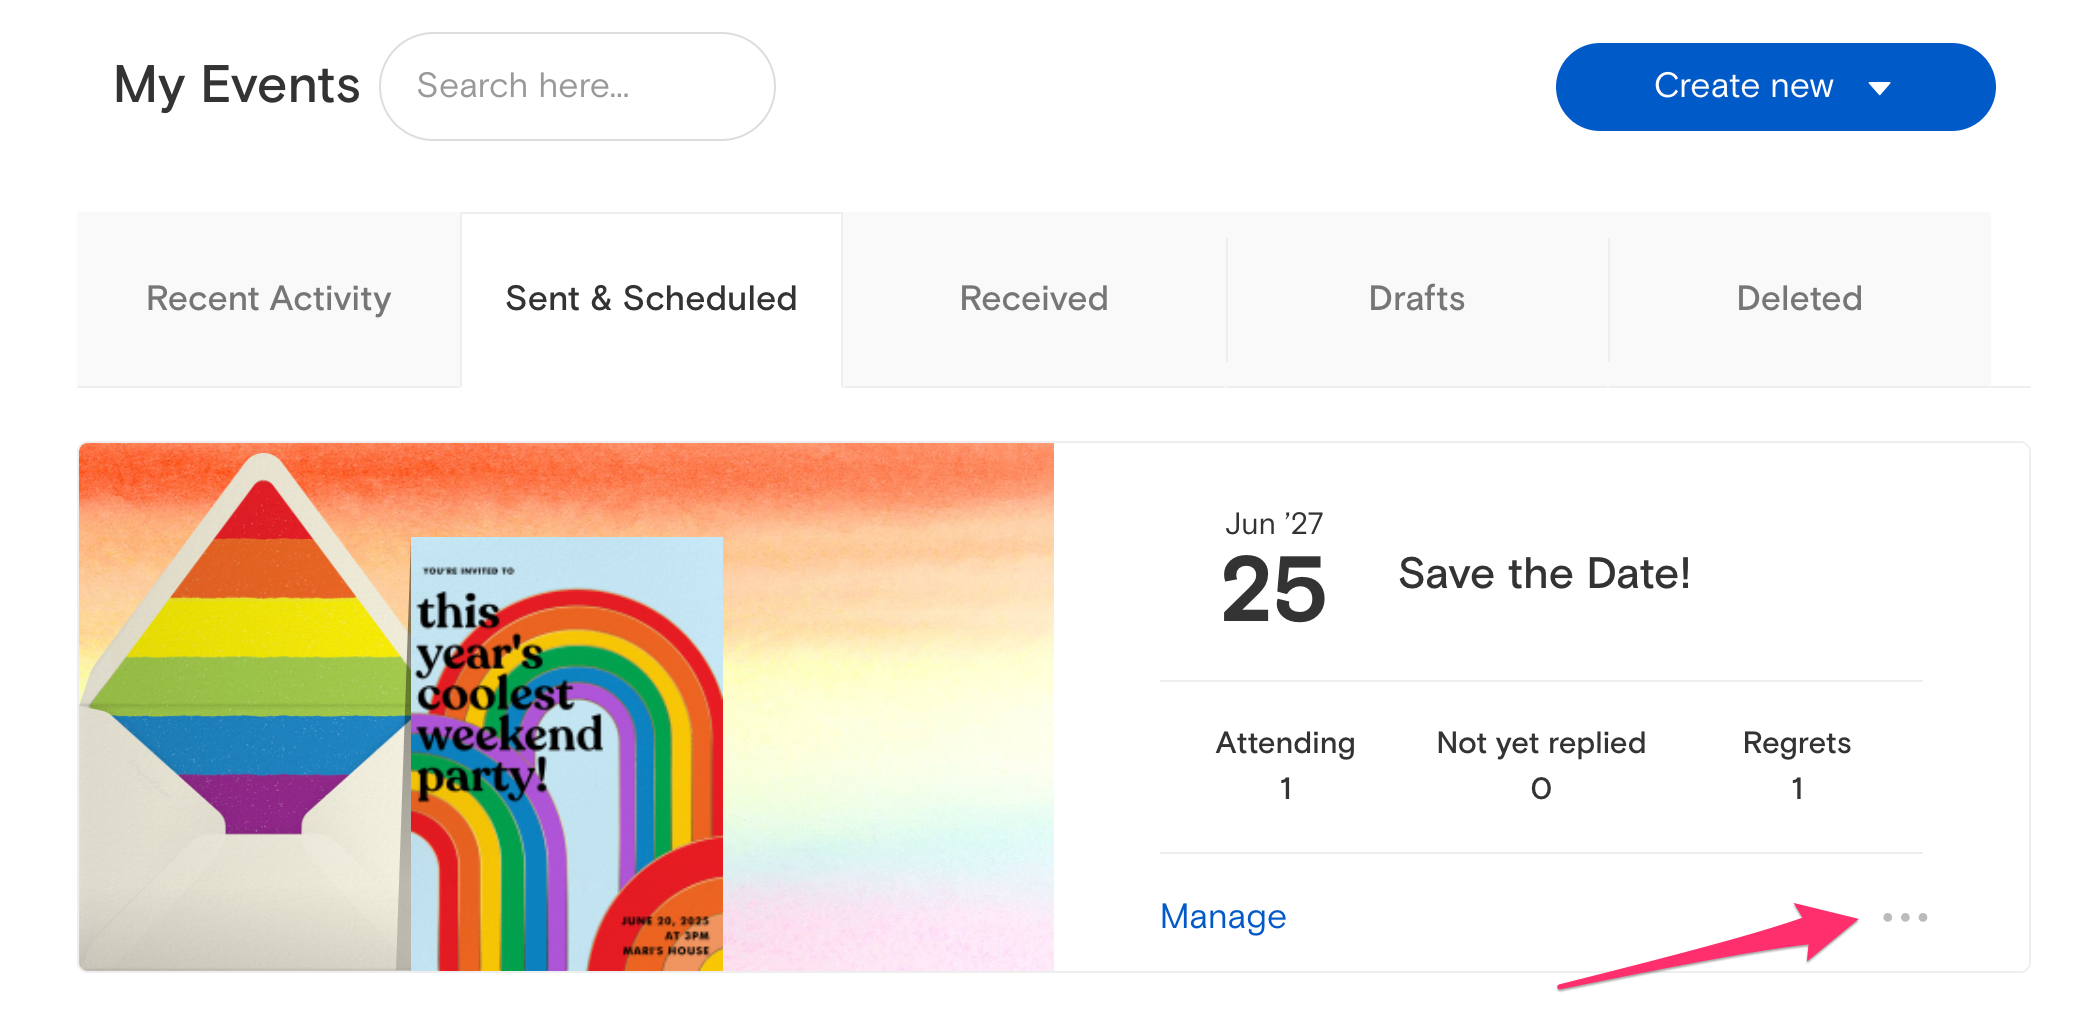Click the rainbow-lined envelope image
The height and width of the screenshot is (1024, 2078).
click(245, 711)
